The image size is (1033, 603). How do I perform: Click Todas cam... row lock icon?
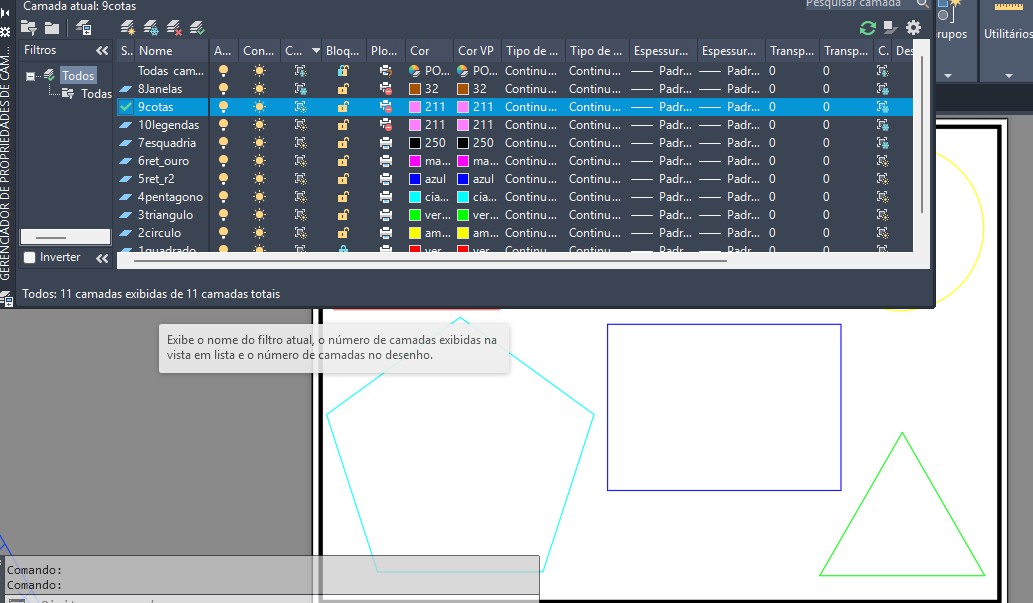pos(343,71)
